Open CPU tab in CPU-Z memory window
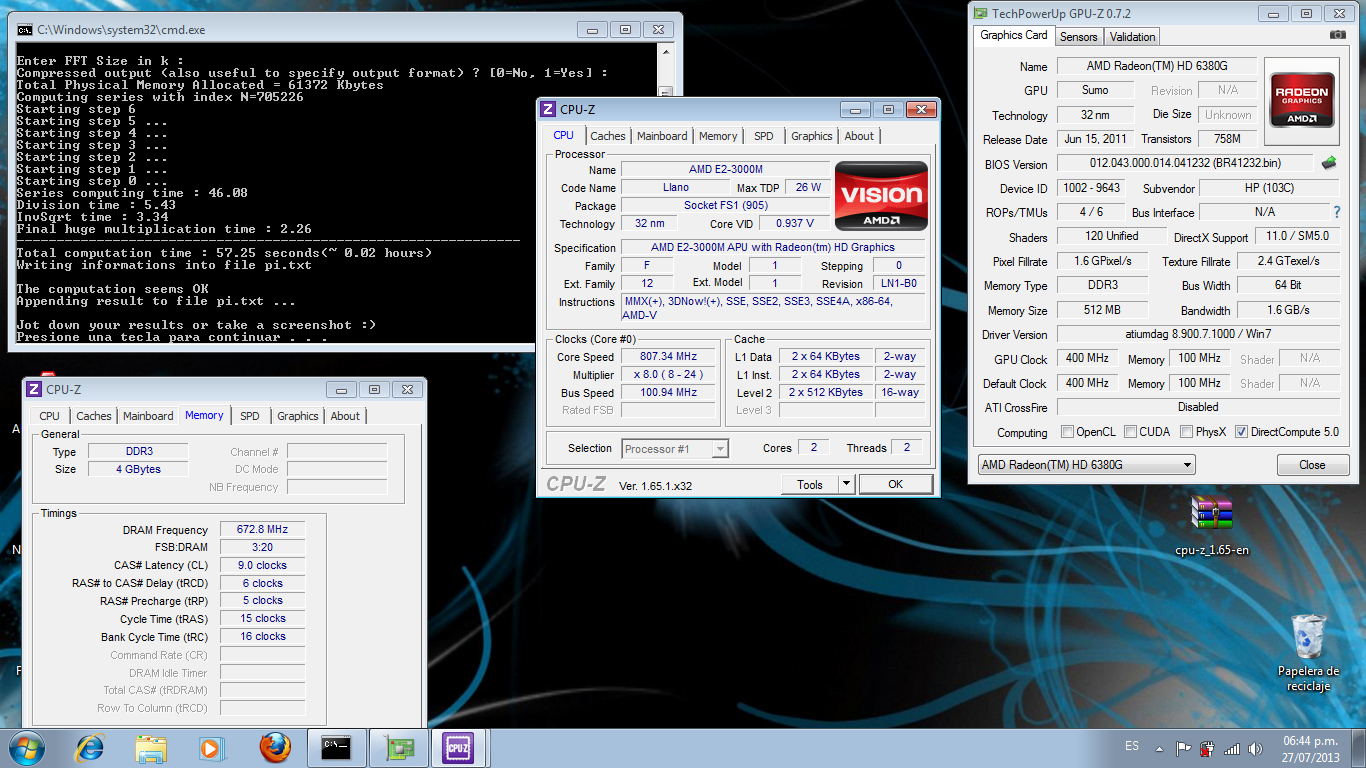1366x768 pixels. pyautogui.click(x=49, y=416)
